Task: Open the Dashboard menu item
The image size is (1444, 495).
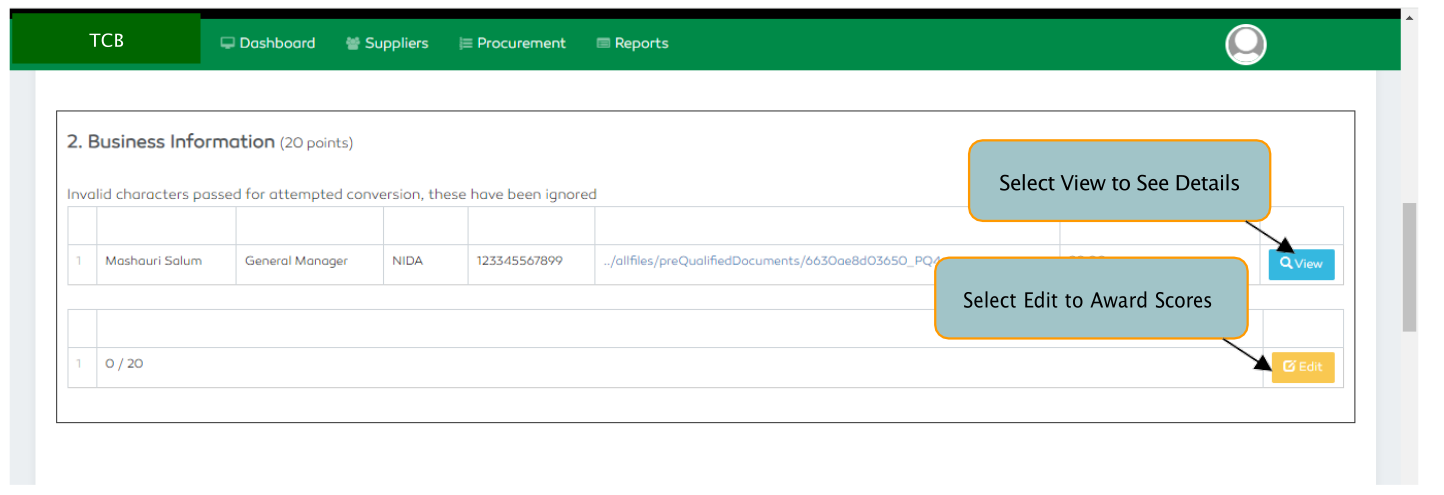Action: coord(267,43)
